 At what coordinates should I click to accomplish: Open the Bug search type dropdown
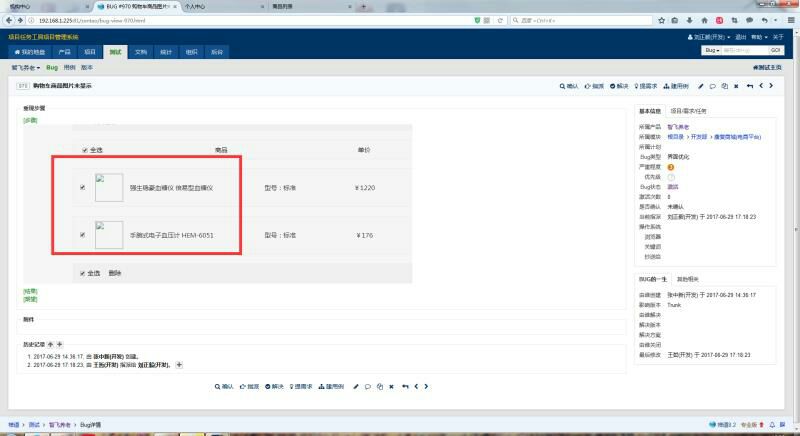coord(711,50)
